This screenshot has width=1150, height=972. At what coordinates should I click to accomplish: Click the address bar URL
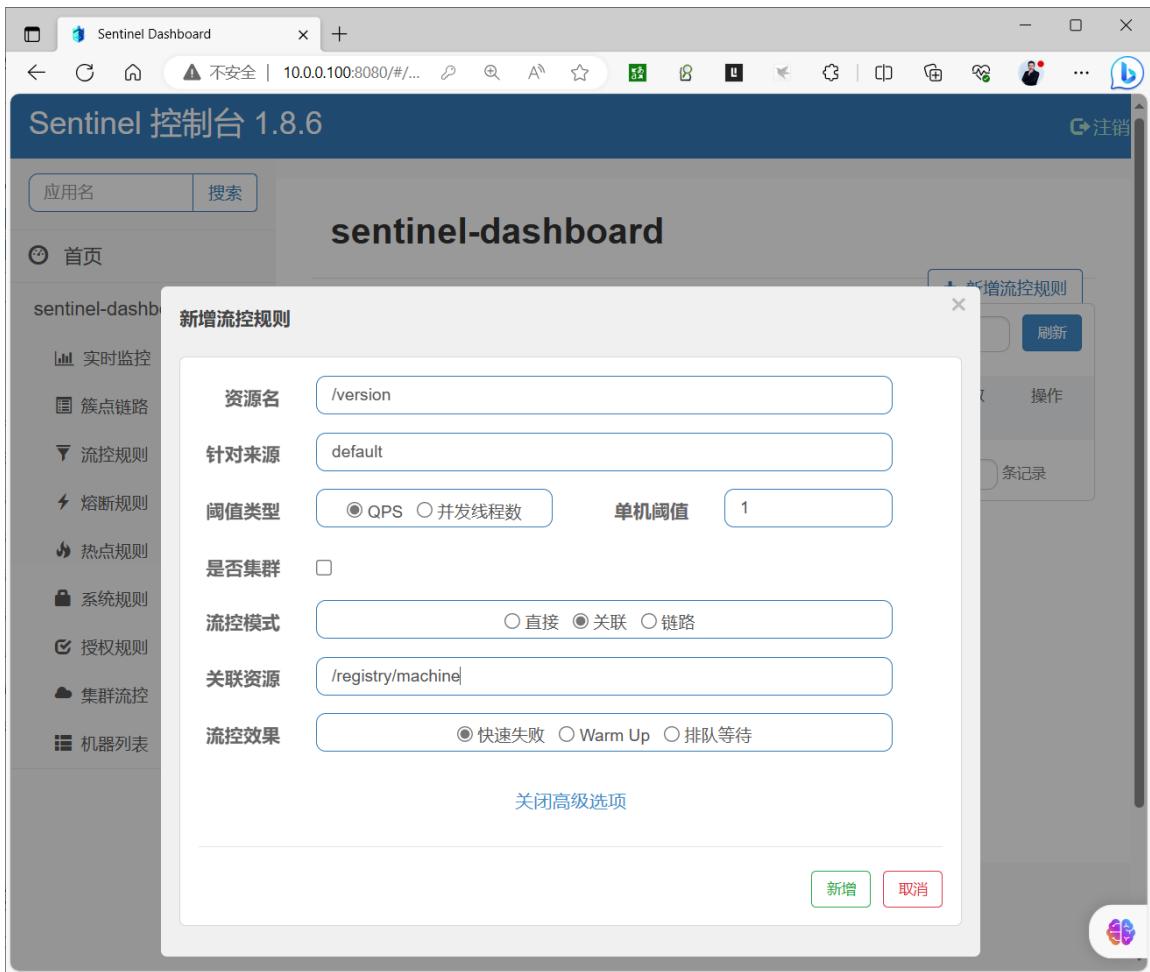point(351,72)
